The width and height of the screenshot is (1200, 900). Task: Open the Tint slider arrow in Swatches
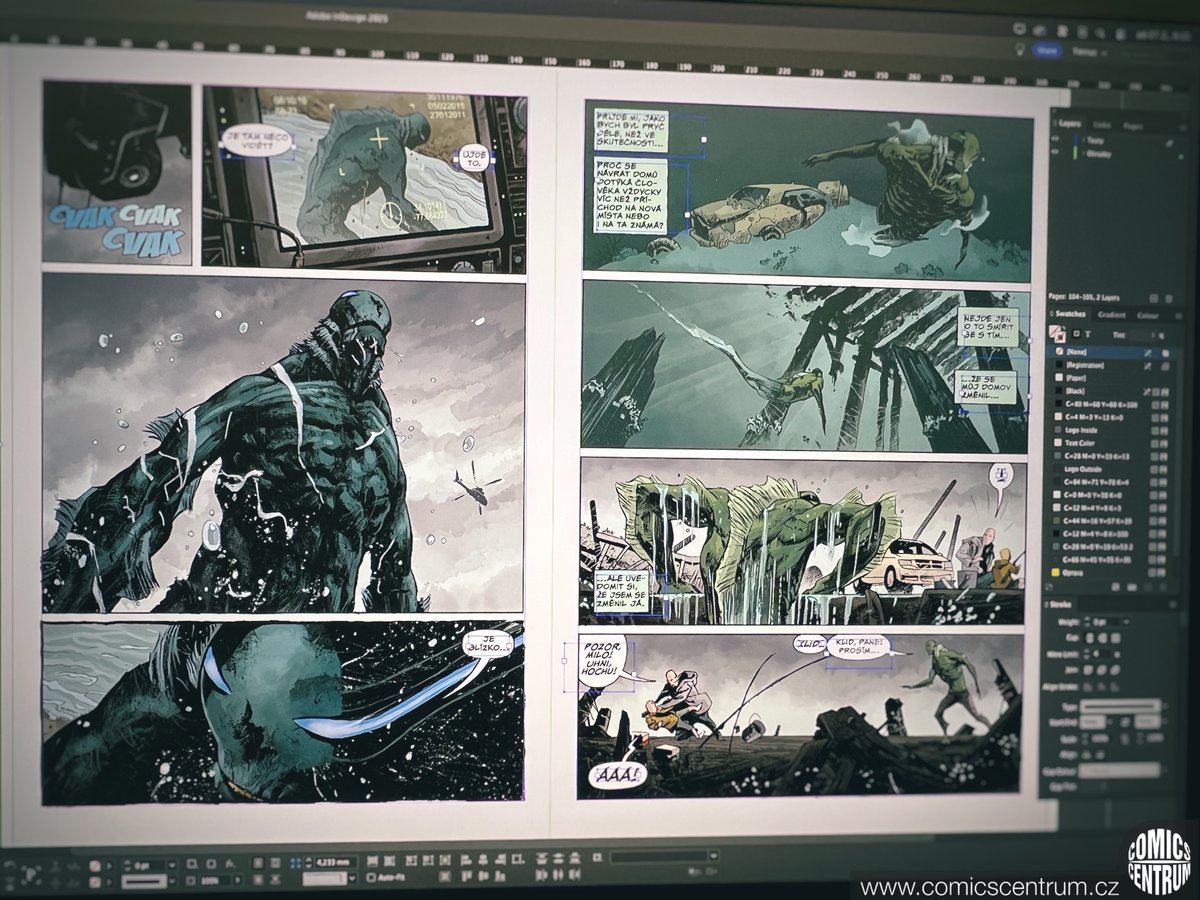1153,335
